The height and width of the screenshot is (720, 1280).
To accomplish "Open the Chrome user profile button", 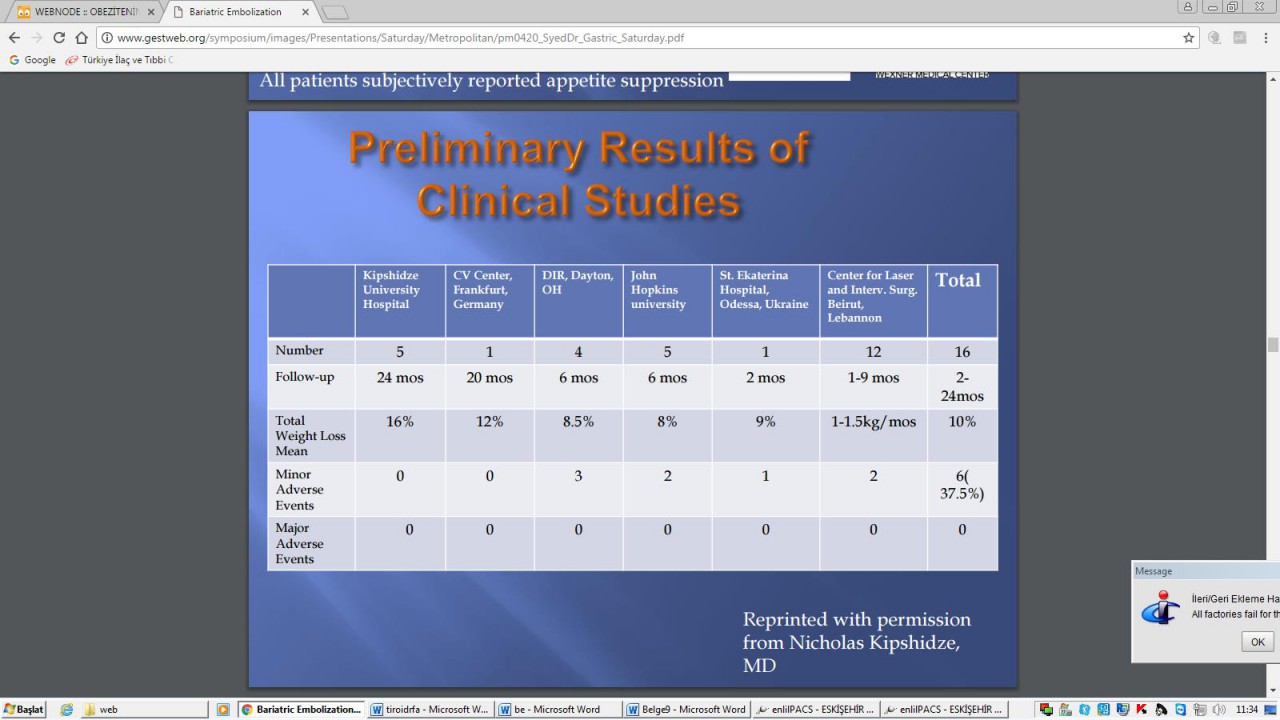I will click(1189, 7).
